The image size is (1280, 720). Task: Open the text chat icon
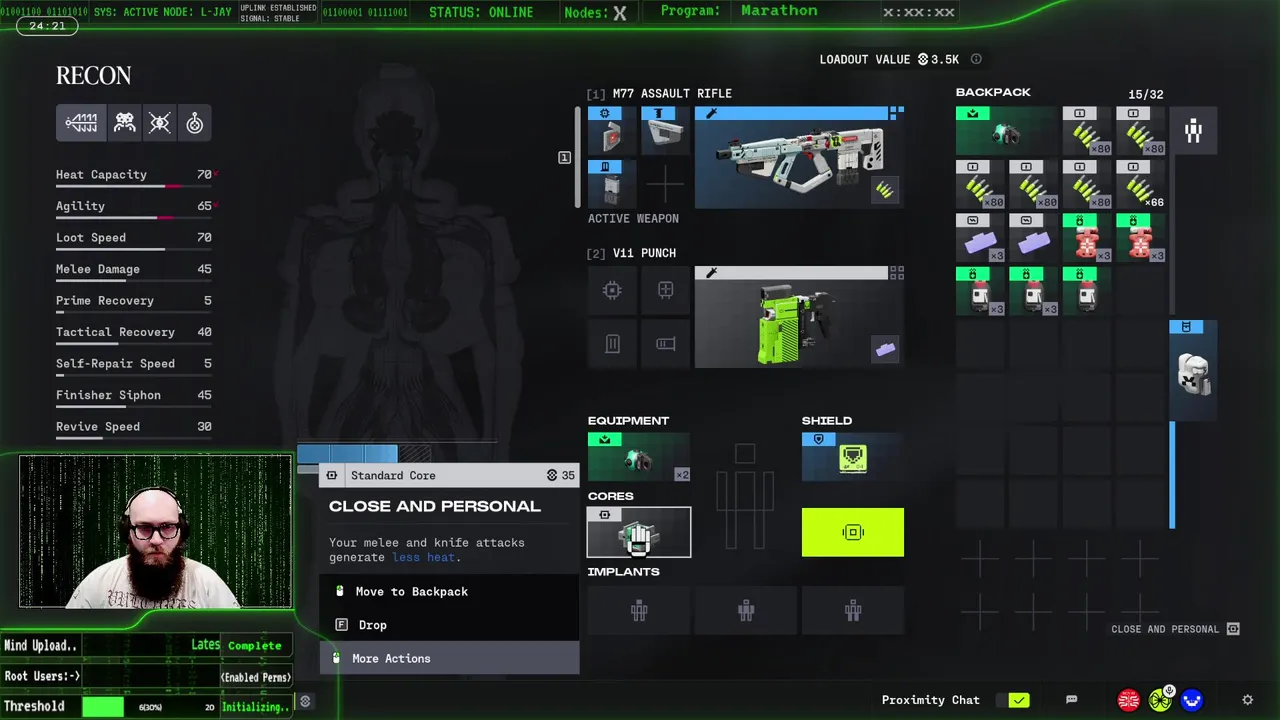pos(1072,700)
